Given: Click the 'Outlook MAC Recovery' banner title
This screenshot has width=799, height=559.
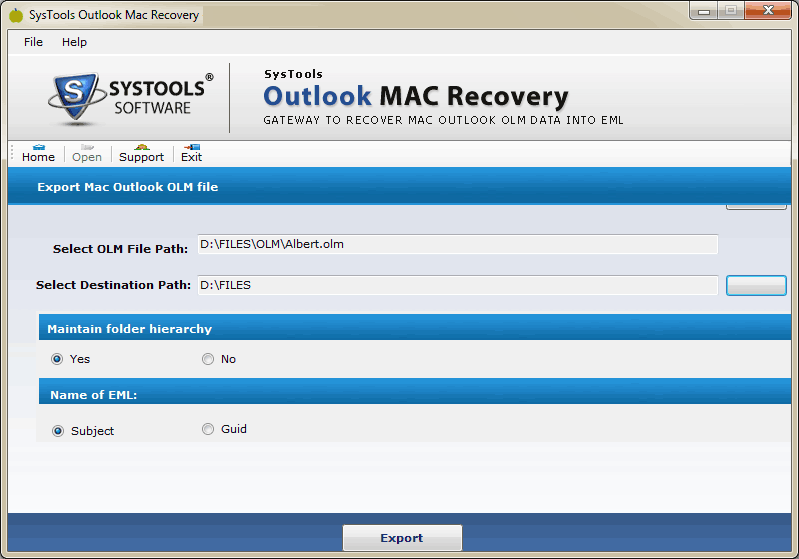Looking at the screenshot, I should 416,96.
